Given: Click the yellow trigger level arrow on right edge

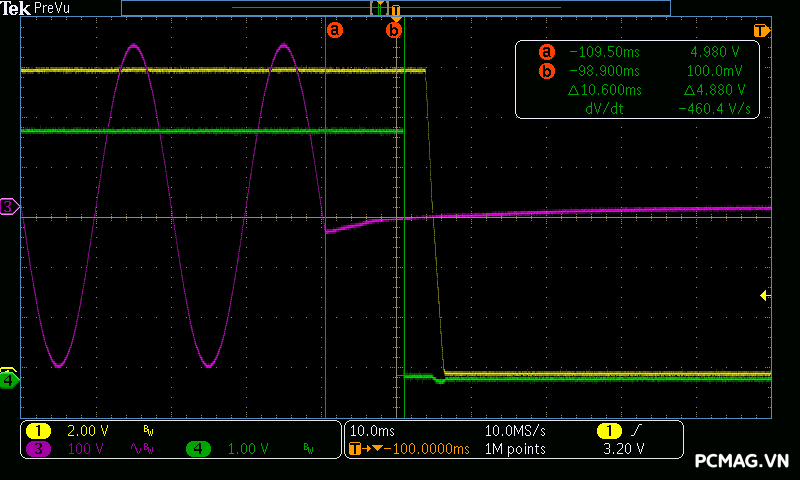Looking at the screenshot, I should tap(765, 295).
